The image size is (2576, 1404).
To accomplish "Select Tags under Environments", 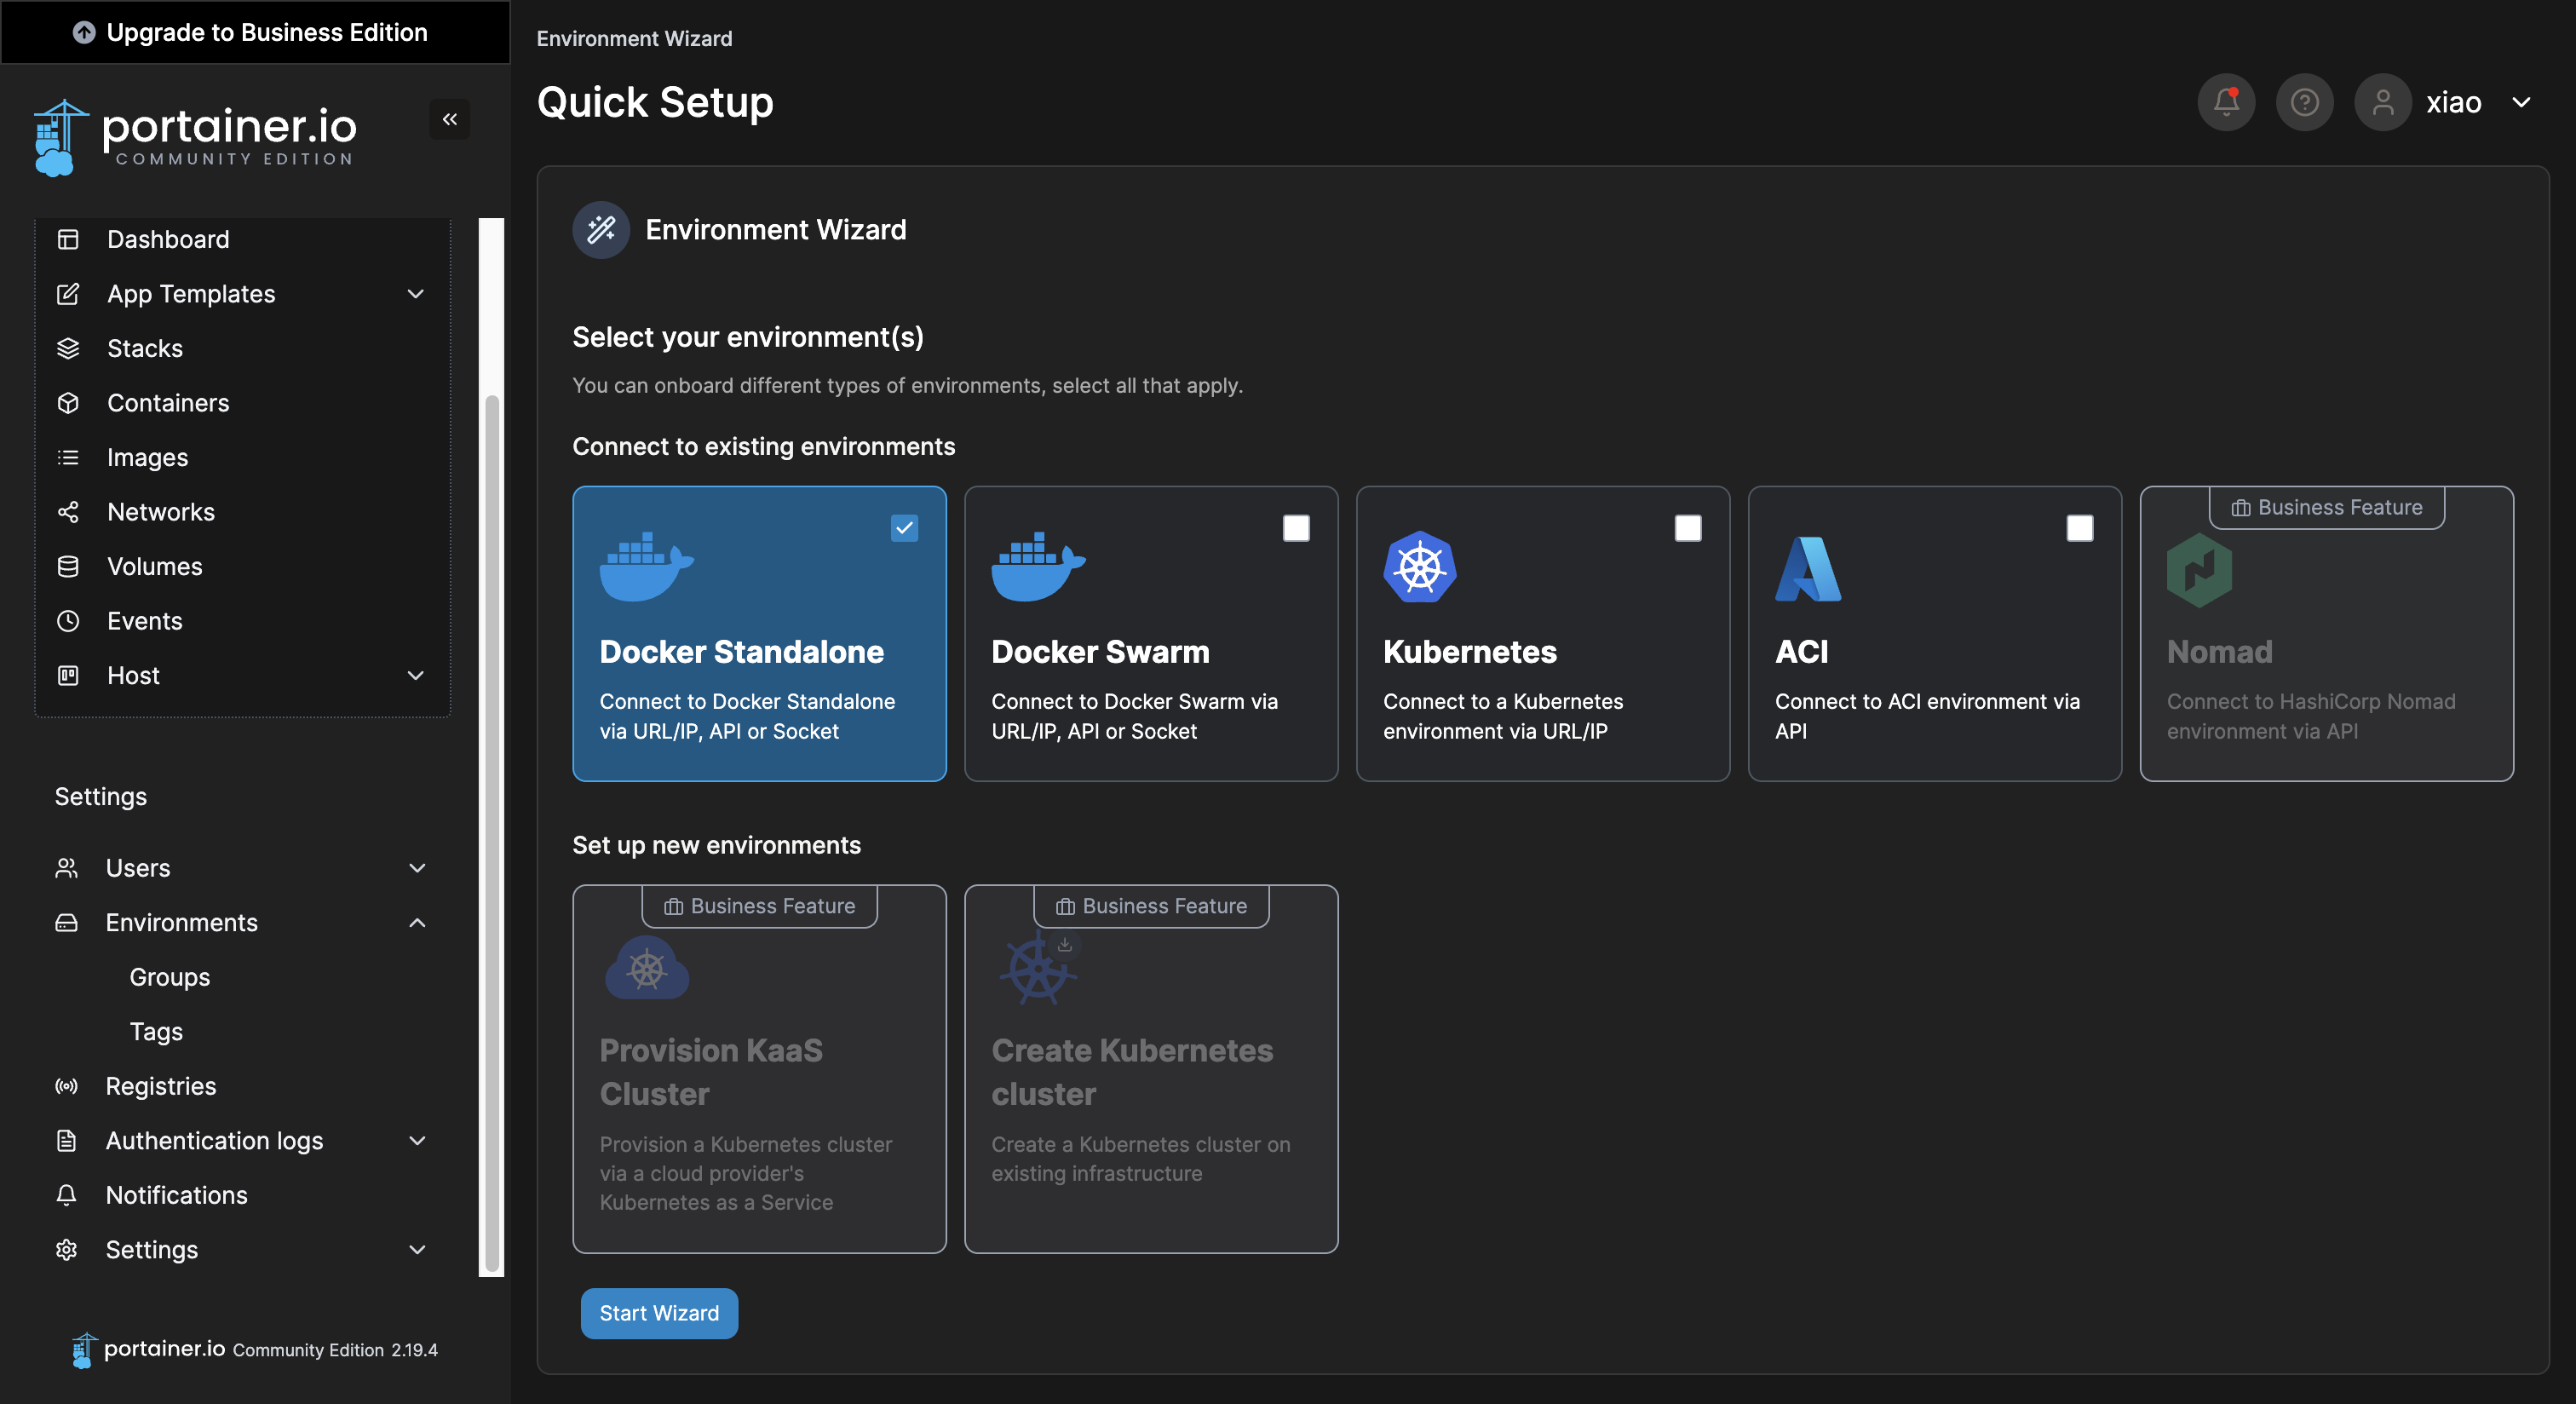I will tap(156, 1031).
